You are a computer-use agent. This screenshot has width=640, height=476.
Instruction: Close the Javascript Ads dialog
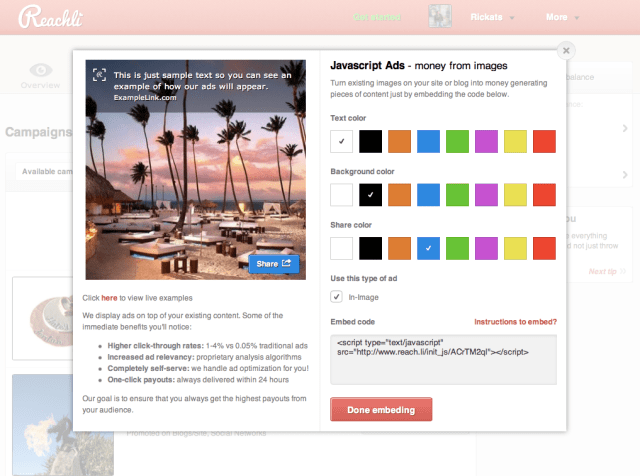pyautogui.click(x=566, y=51)
